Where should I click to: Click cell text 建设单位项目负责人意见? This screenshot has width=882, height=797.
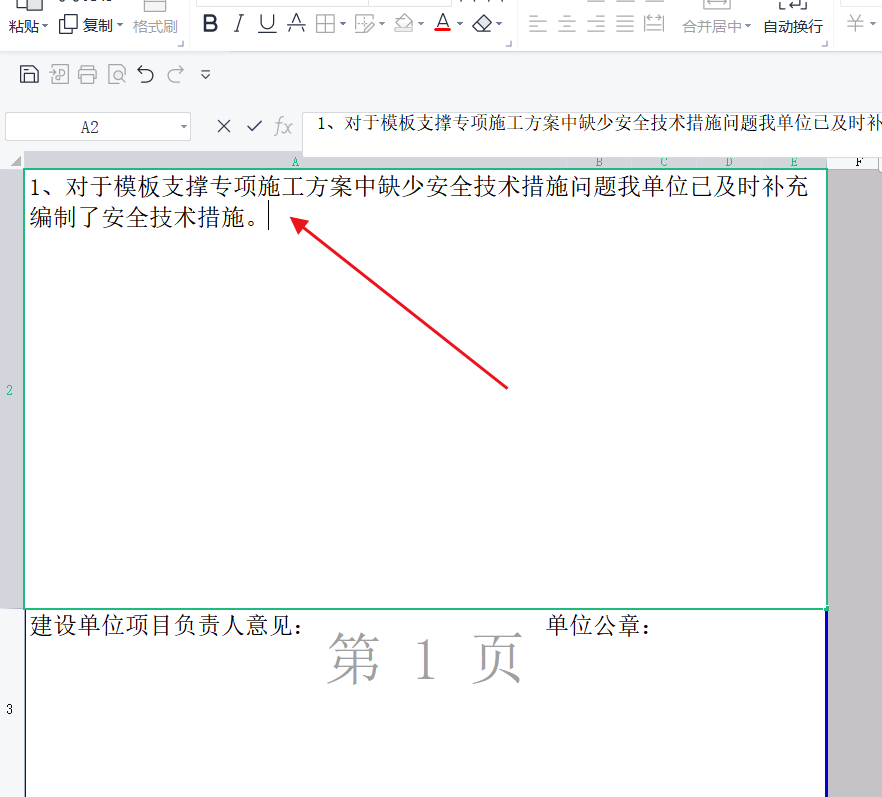[x=160, y=625]
